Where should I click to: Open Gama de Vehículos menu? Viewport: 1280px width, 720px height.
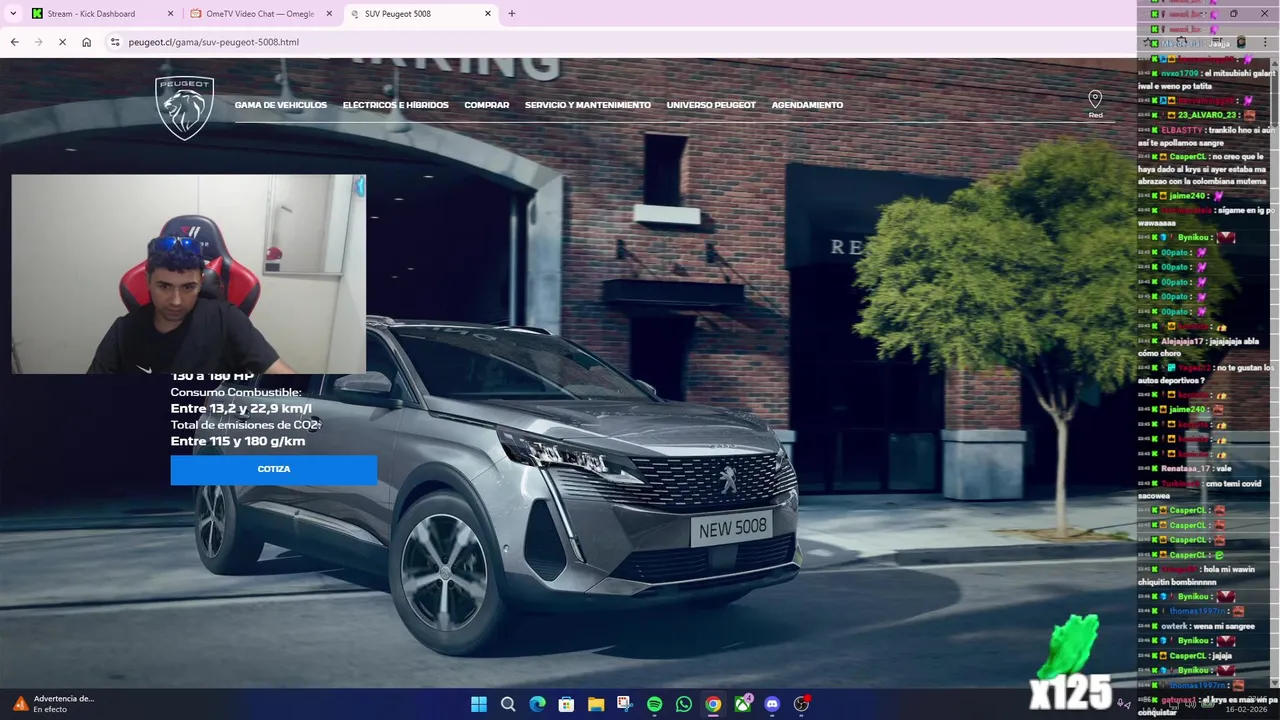(x=281, y=105)
